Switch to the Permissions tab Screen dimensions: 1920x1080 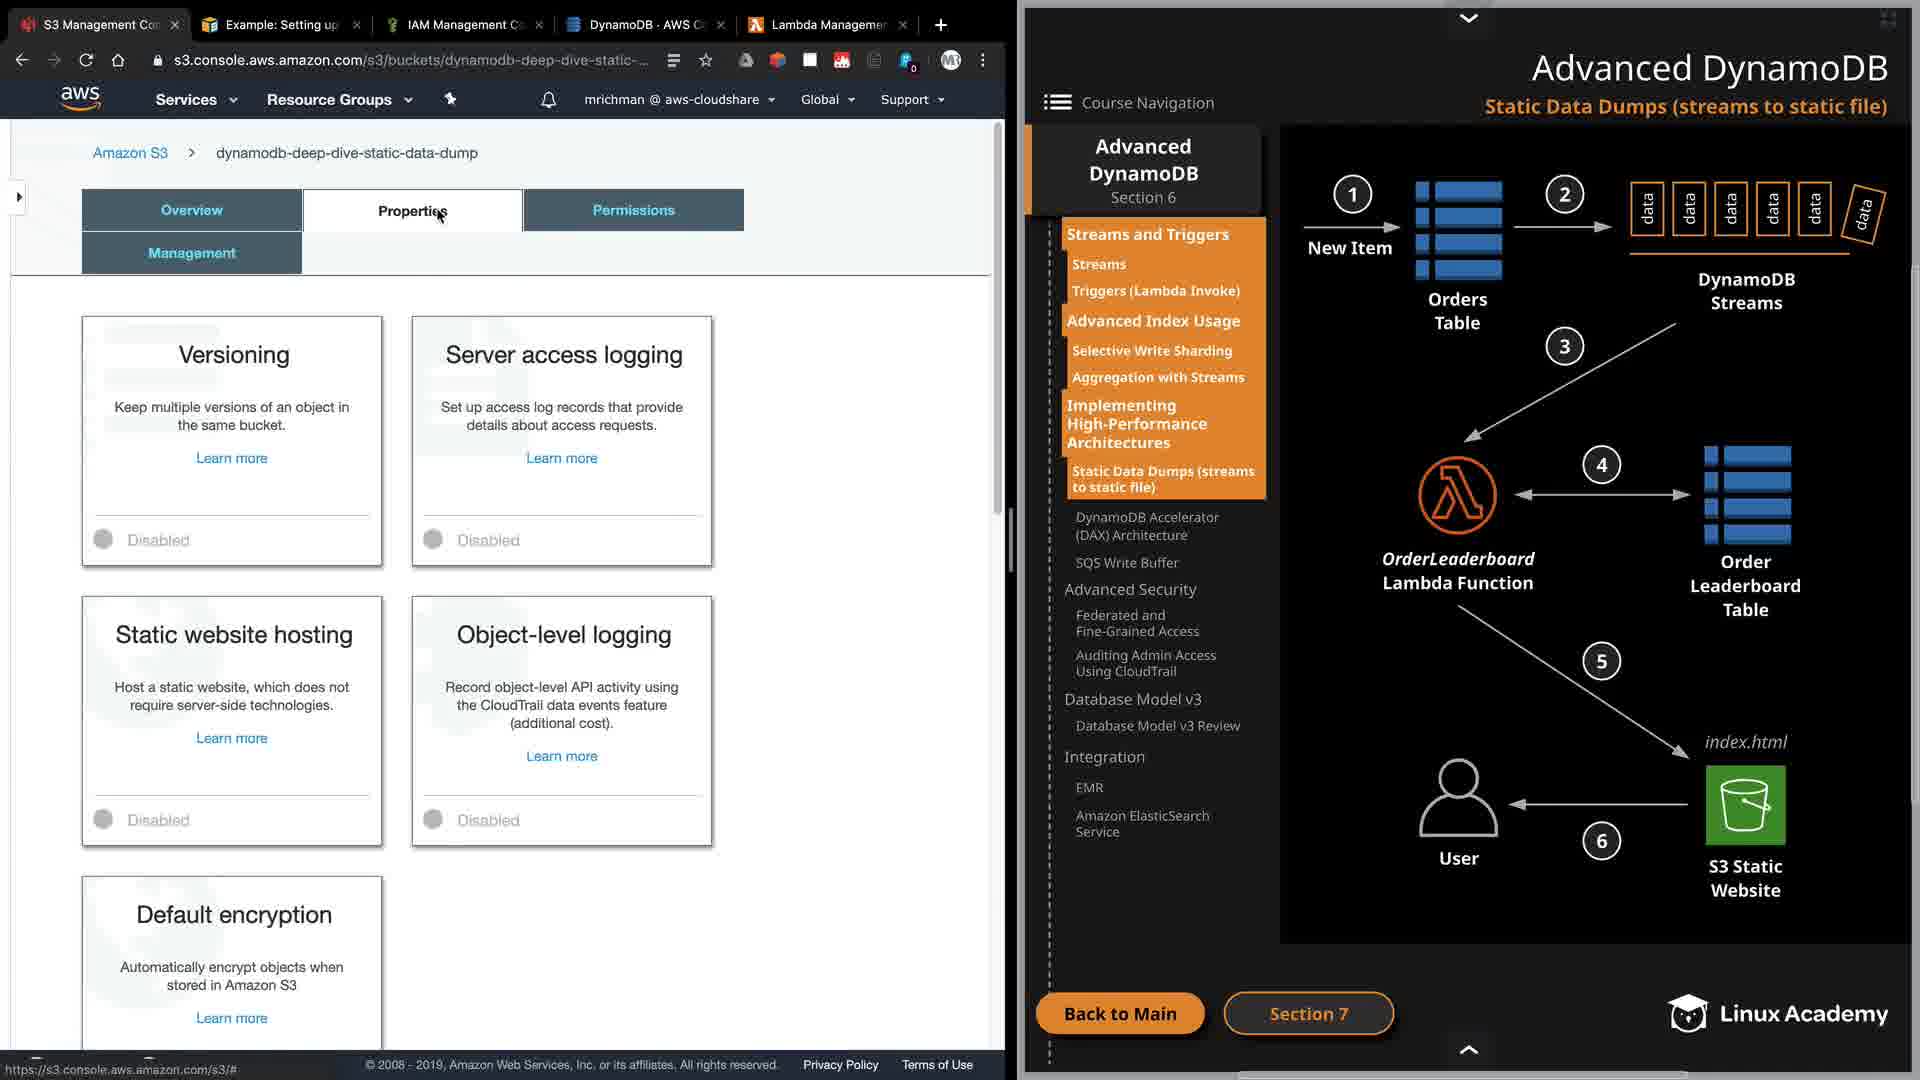coord(633,210)
